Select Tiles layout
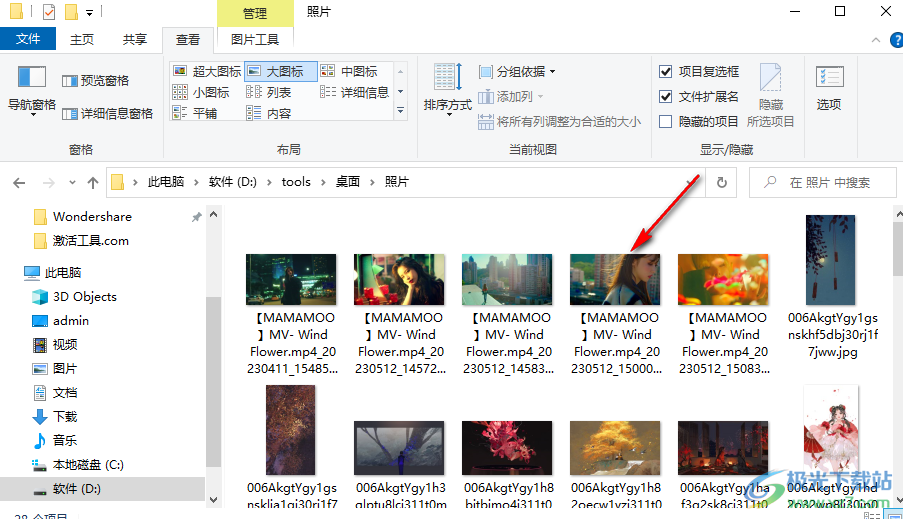This screenshot has height=519, width=903. point(195,113)
